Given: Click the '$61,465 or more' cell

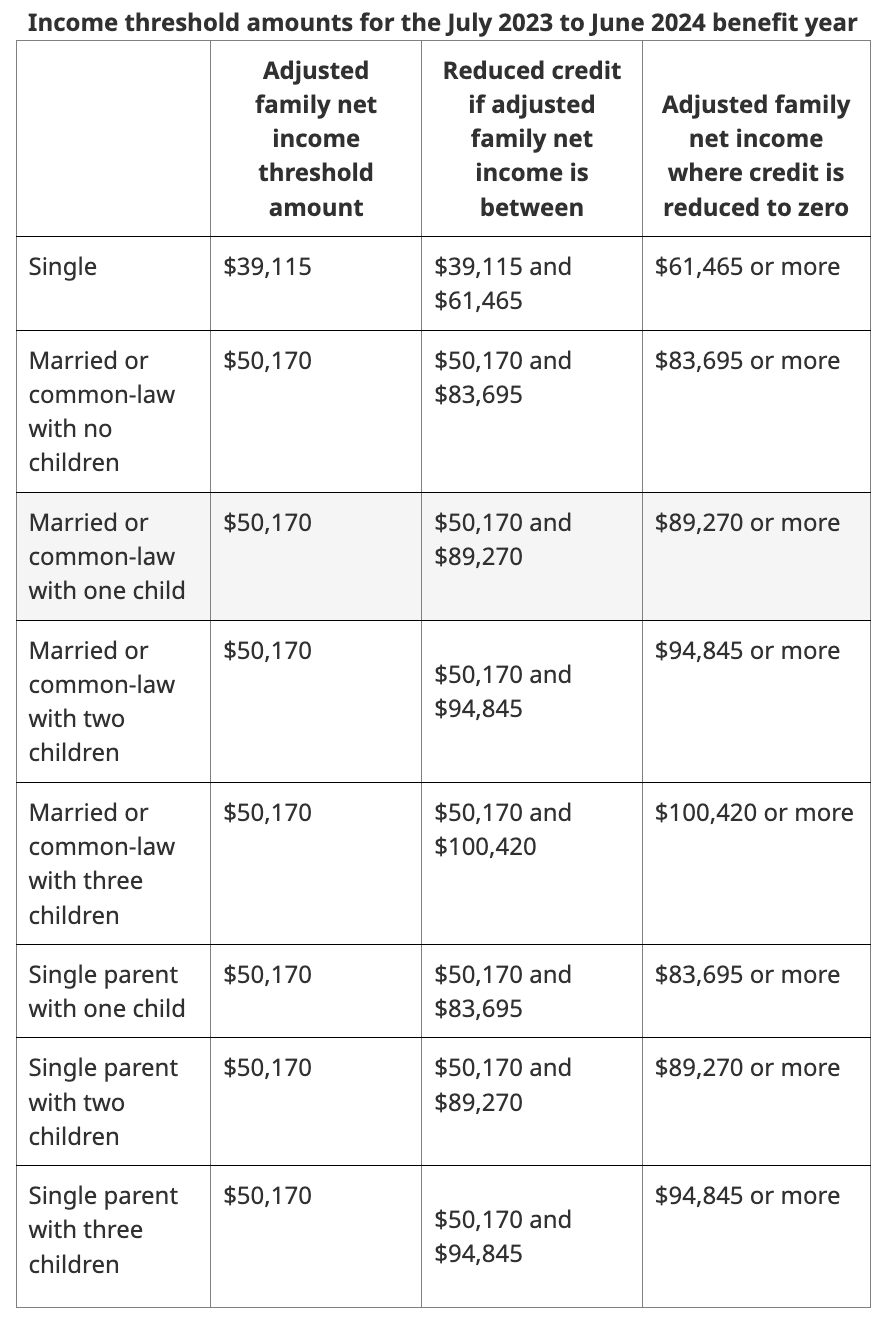Looking at the screenshot, I should pyautogui.click(x=747, y=267).
